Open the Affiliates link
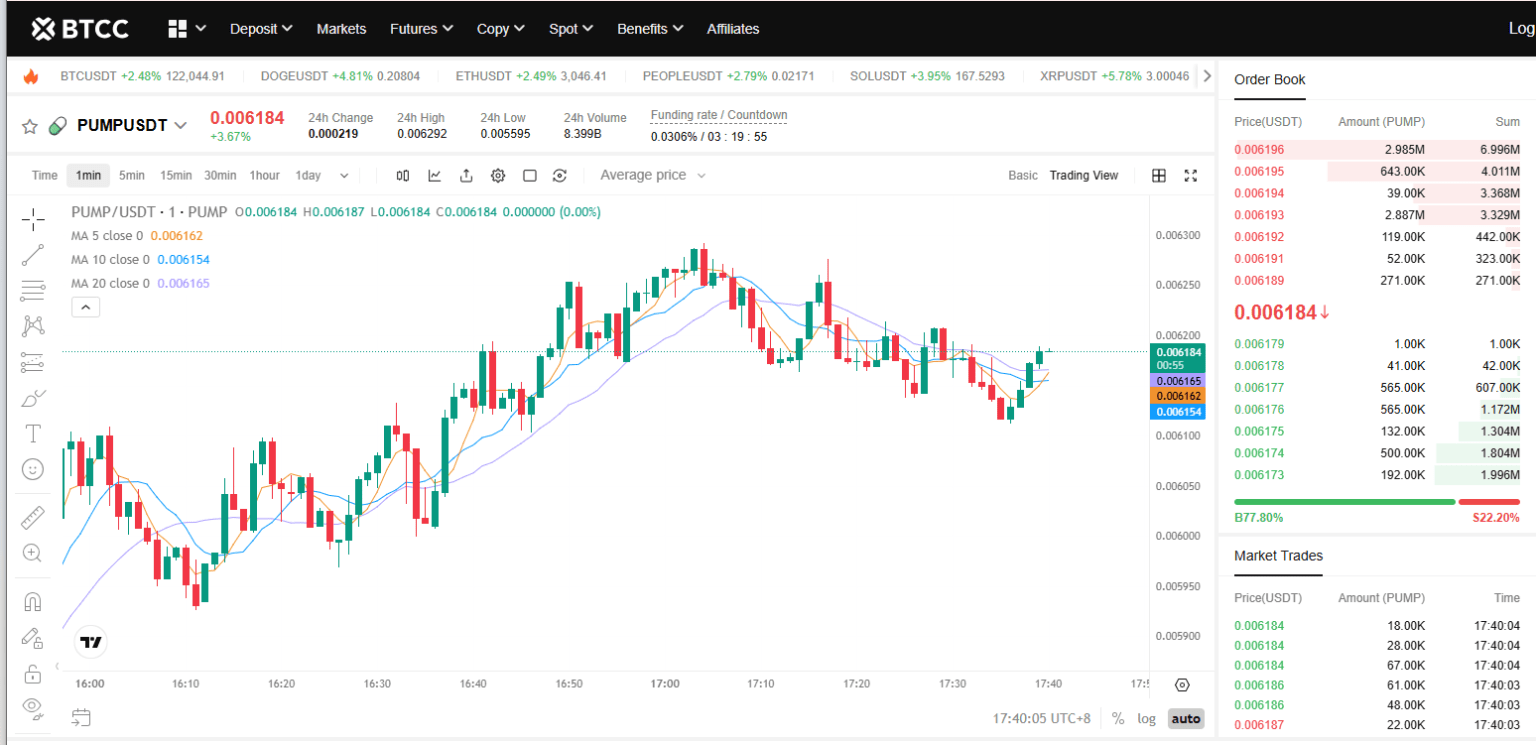This screenshot has width=1536, height=745. 732,29
